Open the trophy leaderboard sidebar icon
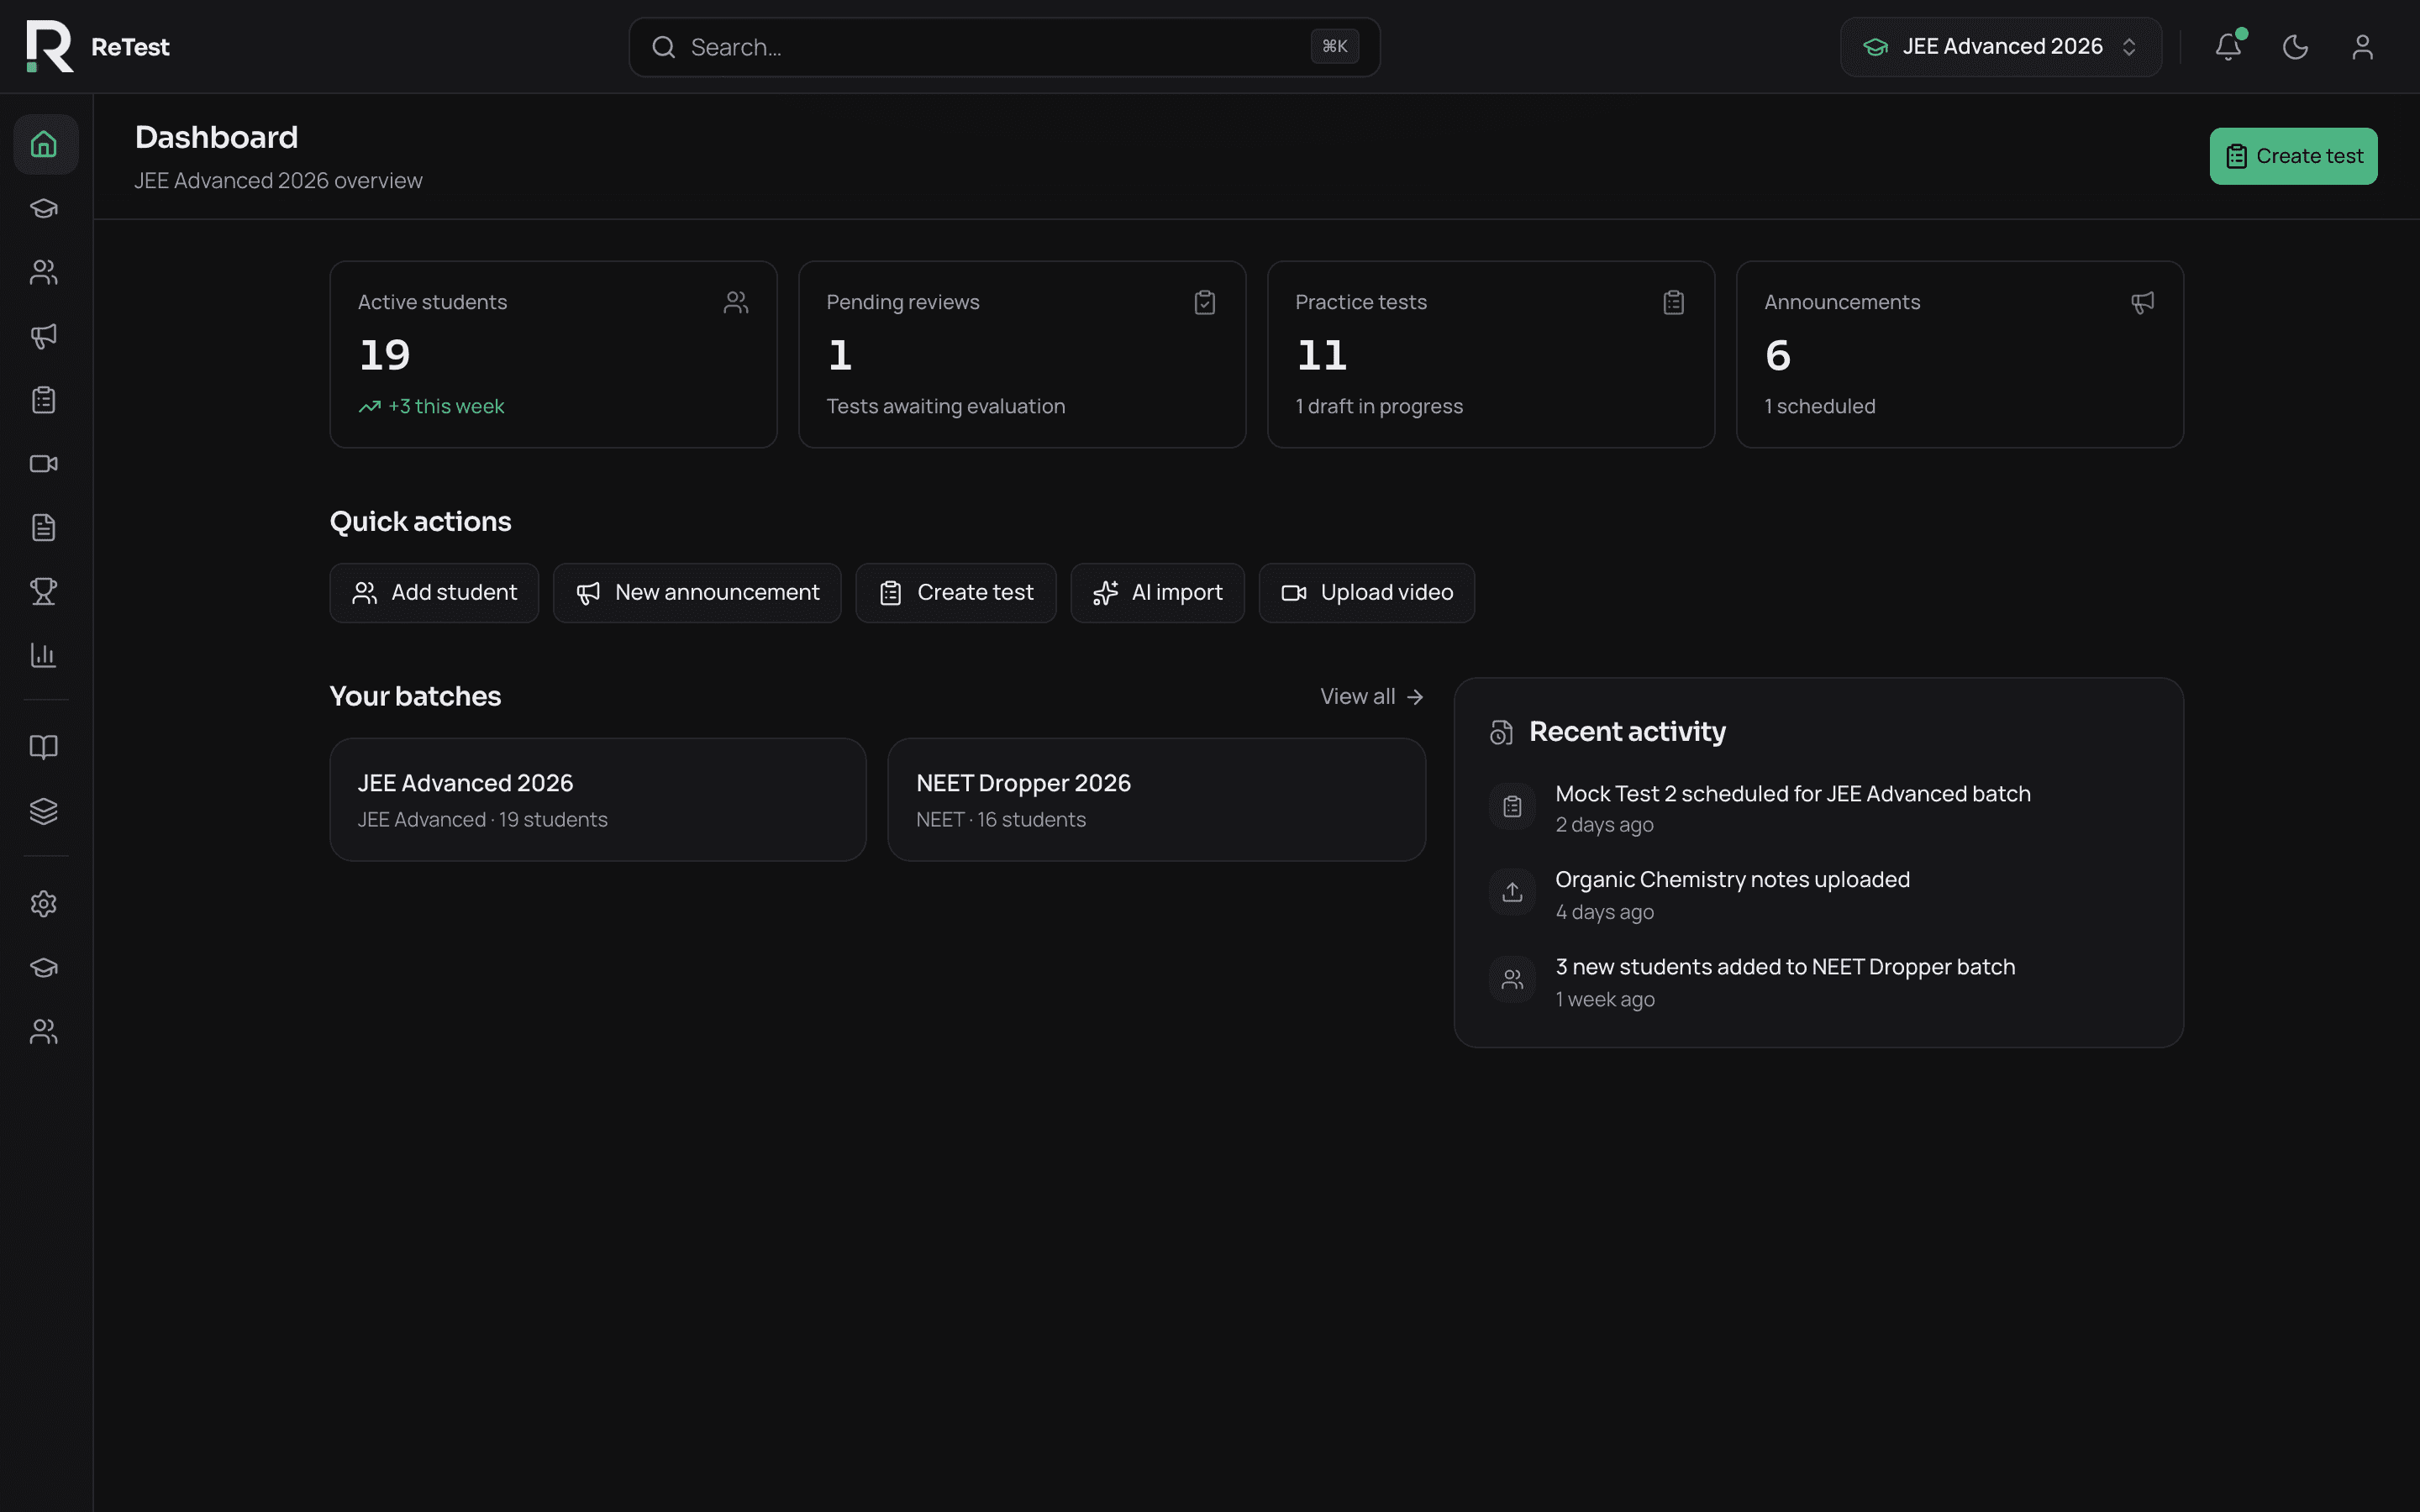The image size is (2420, 1512). pyautogui.click(x=44, y=591)
